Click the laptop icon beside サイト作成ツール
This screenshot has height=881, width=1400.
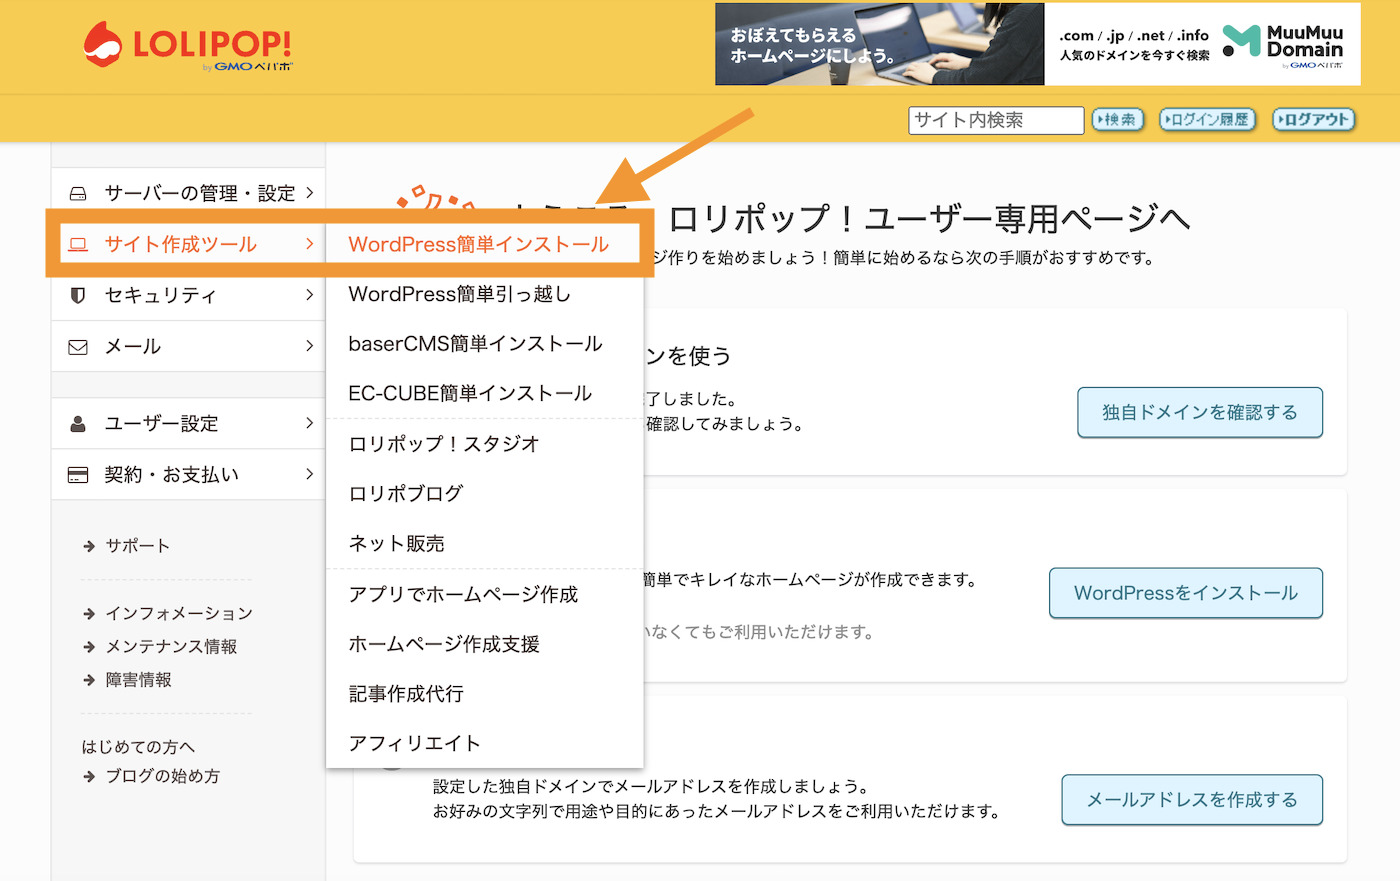[x=78, y=244]
